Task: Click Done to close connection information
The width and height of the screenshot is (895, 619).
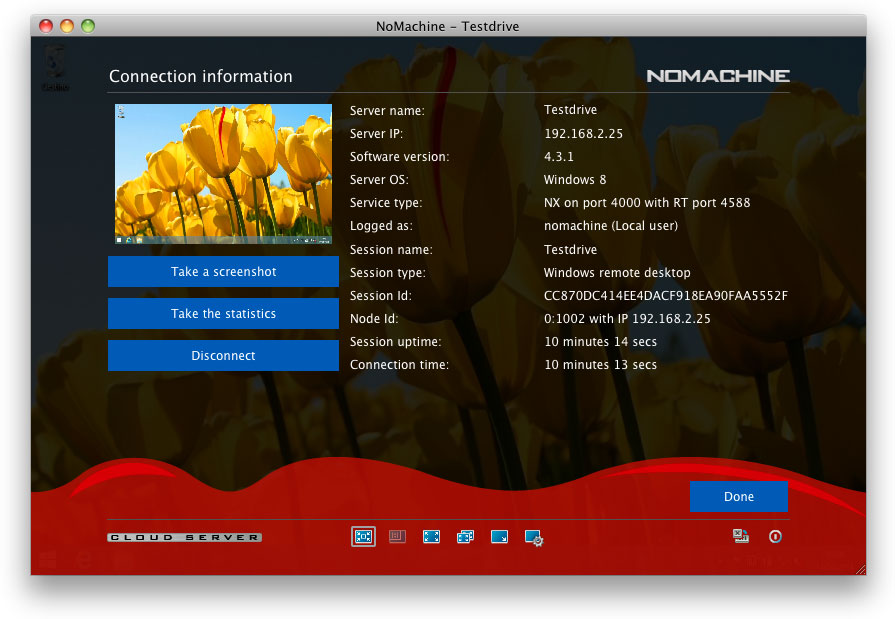Action: [738, 497]
